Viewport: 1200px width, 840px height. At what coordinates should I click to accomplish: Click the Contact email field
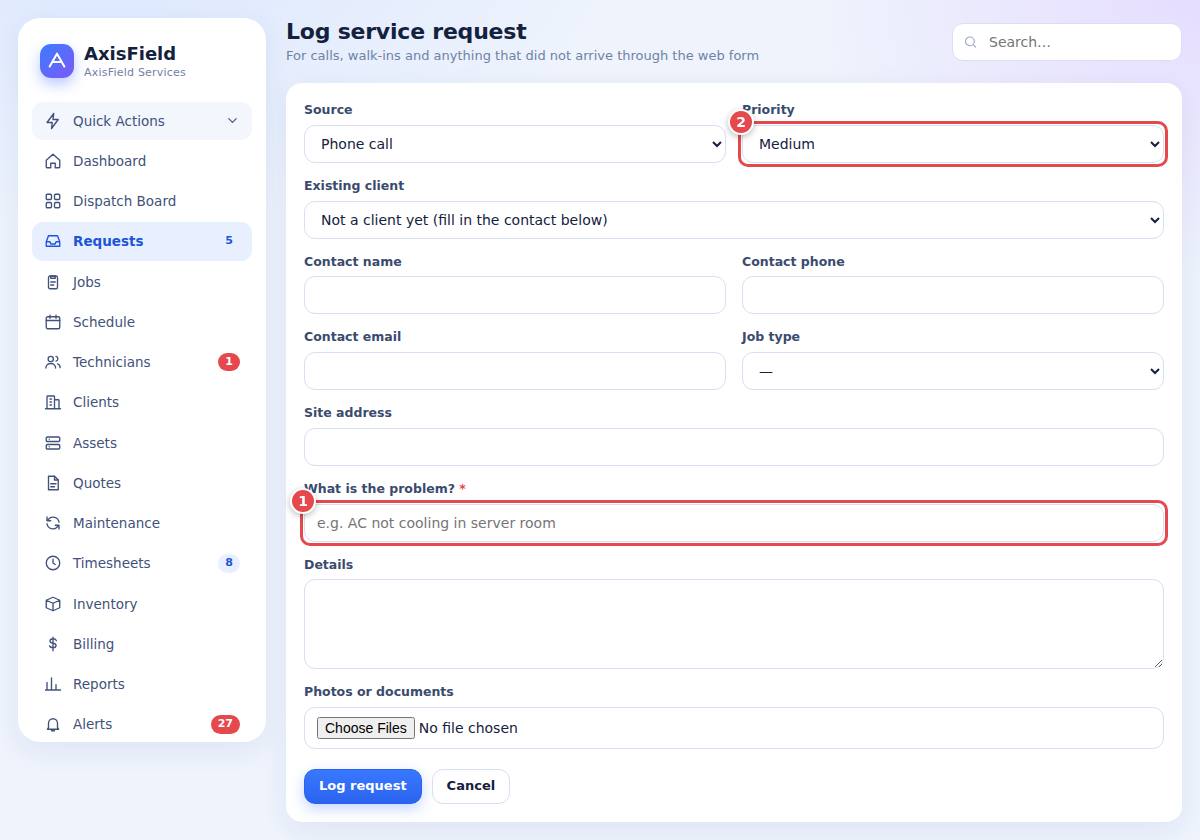(515, 371)
